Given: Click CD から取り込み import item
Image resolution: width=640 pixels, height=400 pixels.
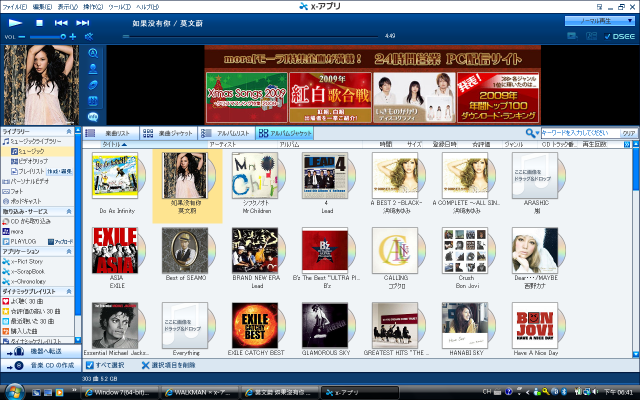Looking at the screenshot, I should (x=27, y=221).
